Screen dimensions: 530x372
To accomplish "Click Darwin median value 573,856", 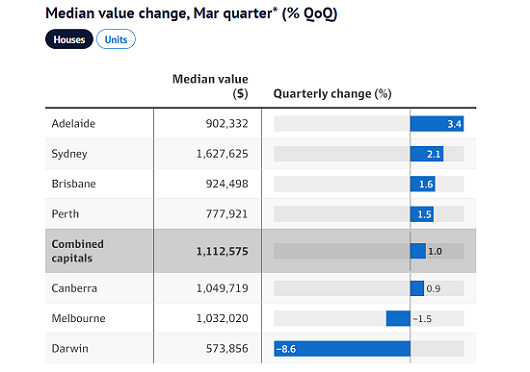I will 227,348.
